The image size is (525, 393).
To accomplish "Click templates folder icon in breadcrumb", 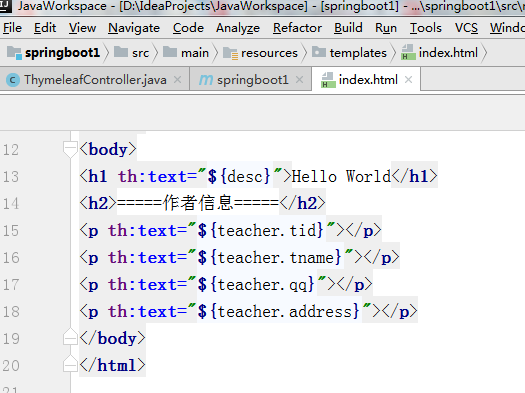I will pyautogui.click(x=319, y=52).
